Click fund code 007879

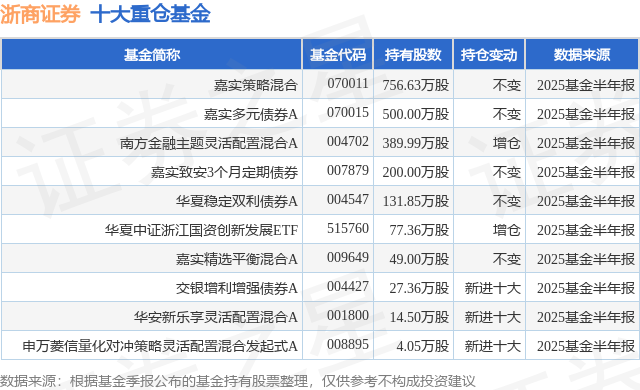(348, 170)
